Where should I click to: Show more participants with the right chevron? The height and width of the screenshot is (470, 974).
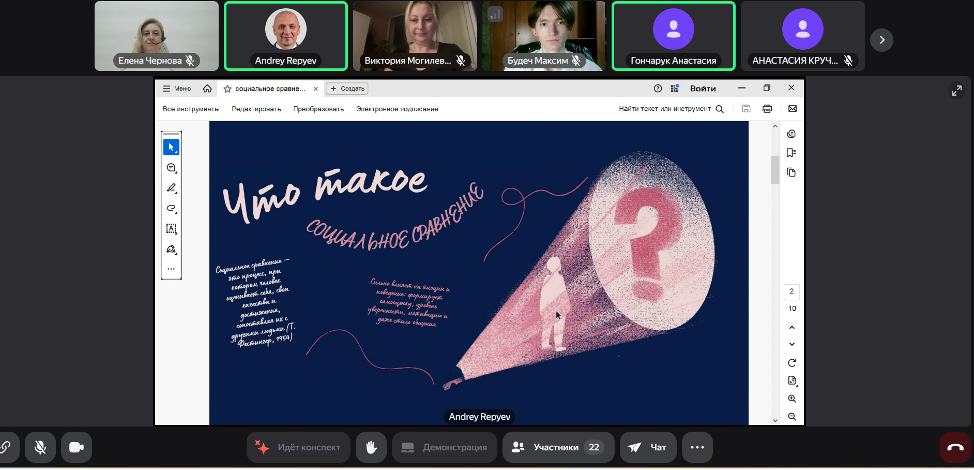[x=881, y=39]
